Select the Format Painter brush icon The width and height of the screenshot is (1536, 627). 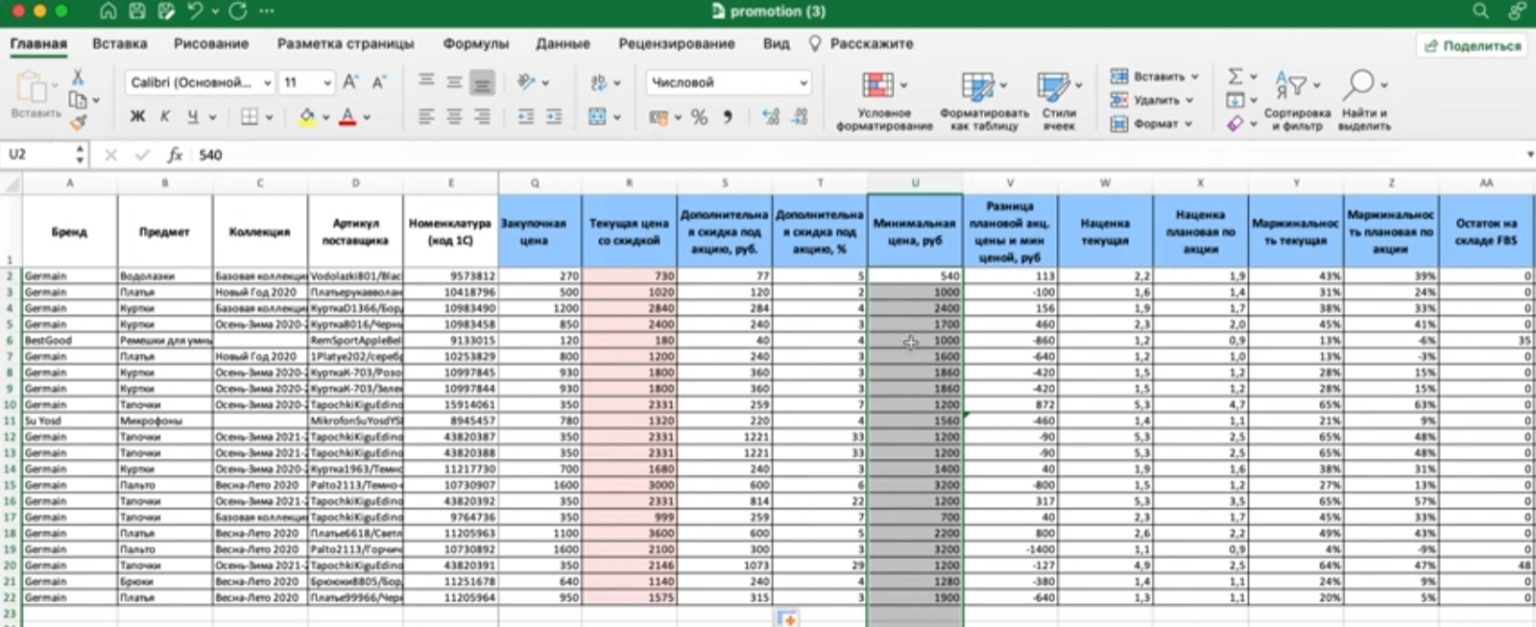click(x=77, y=122)
